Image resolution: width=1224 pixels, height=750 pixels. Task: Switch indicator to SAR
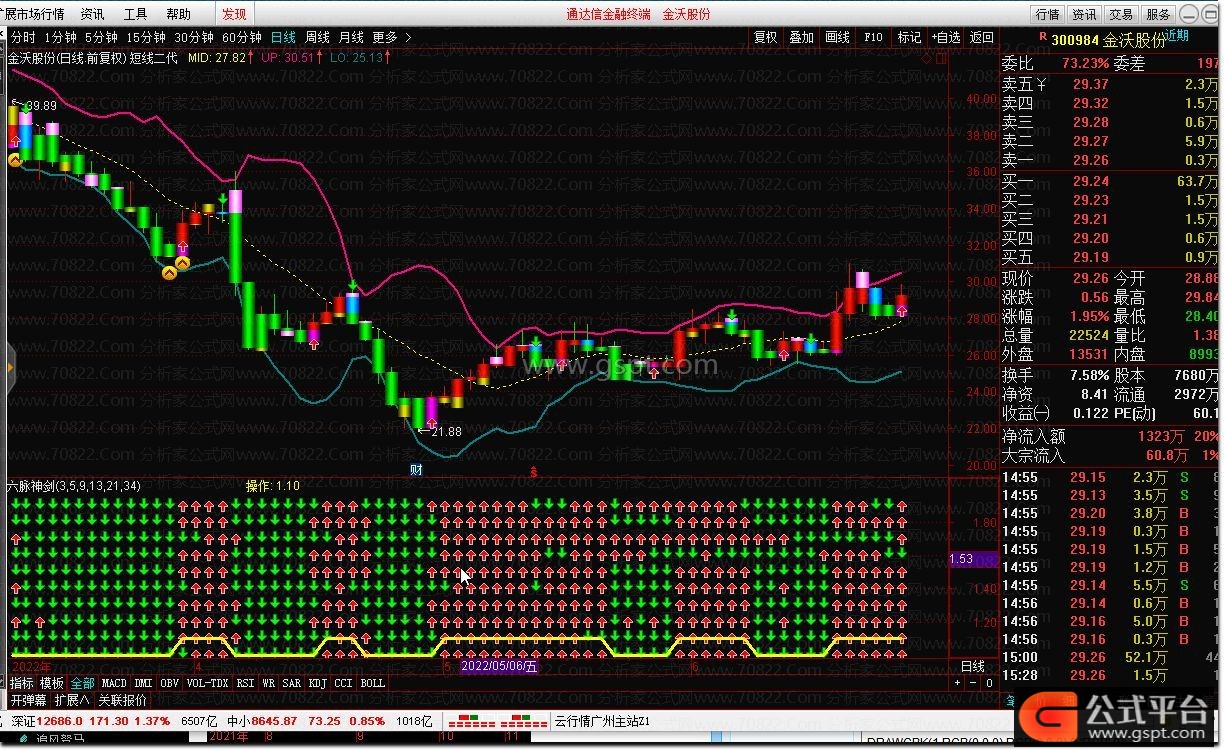[x=291, y=683]
